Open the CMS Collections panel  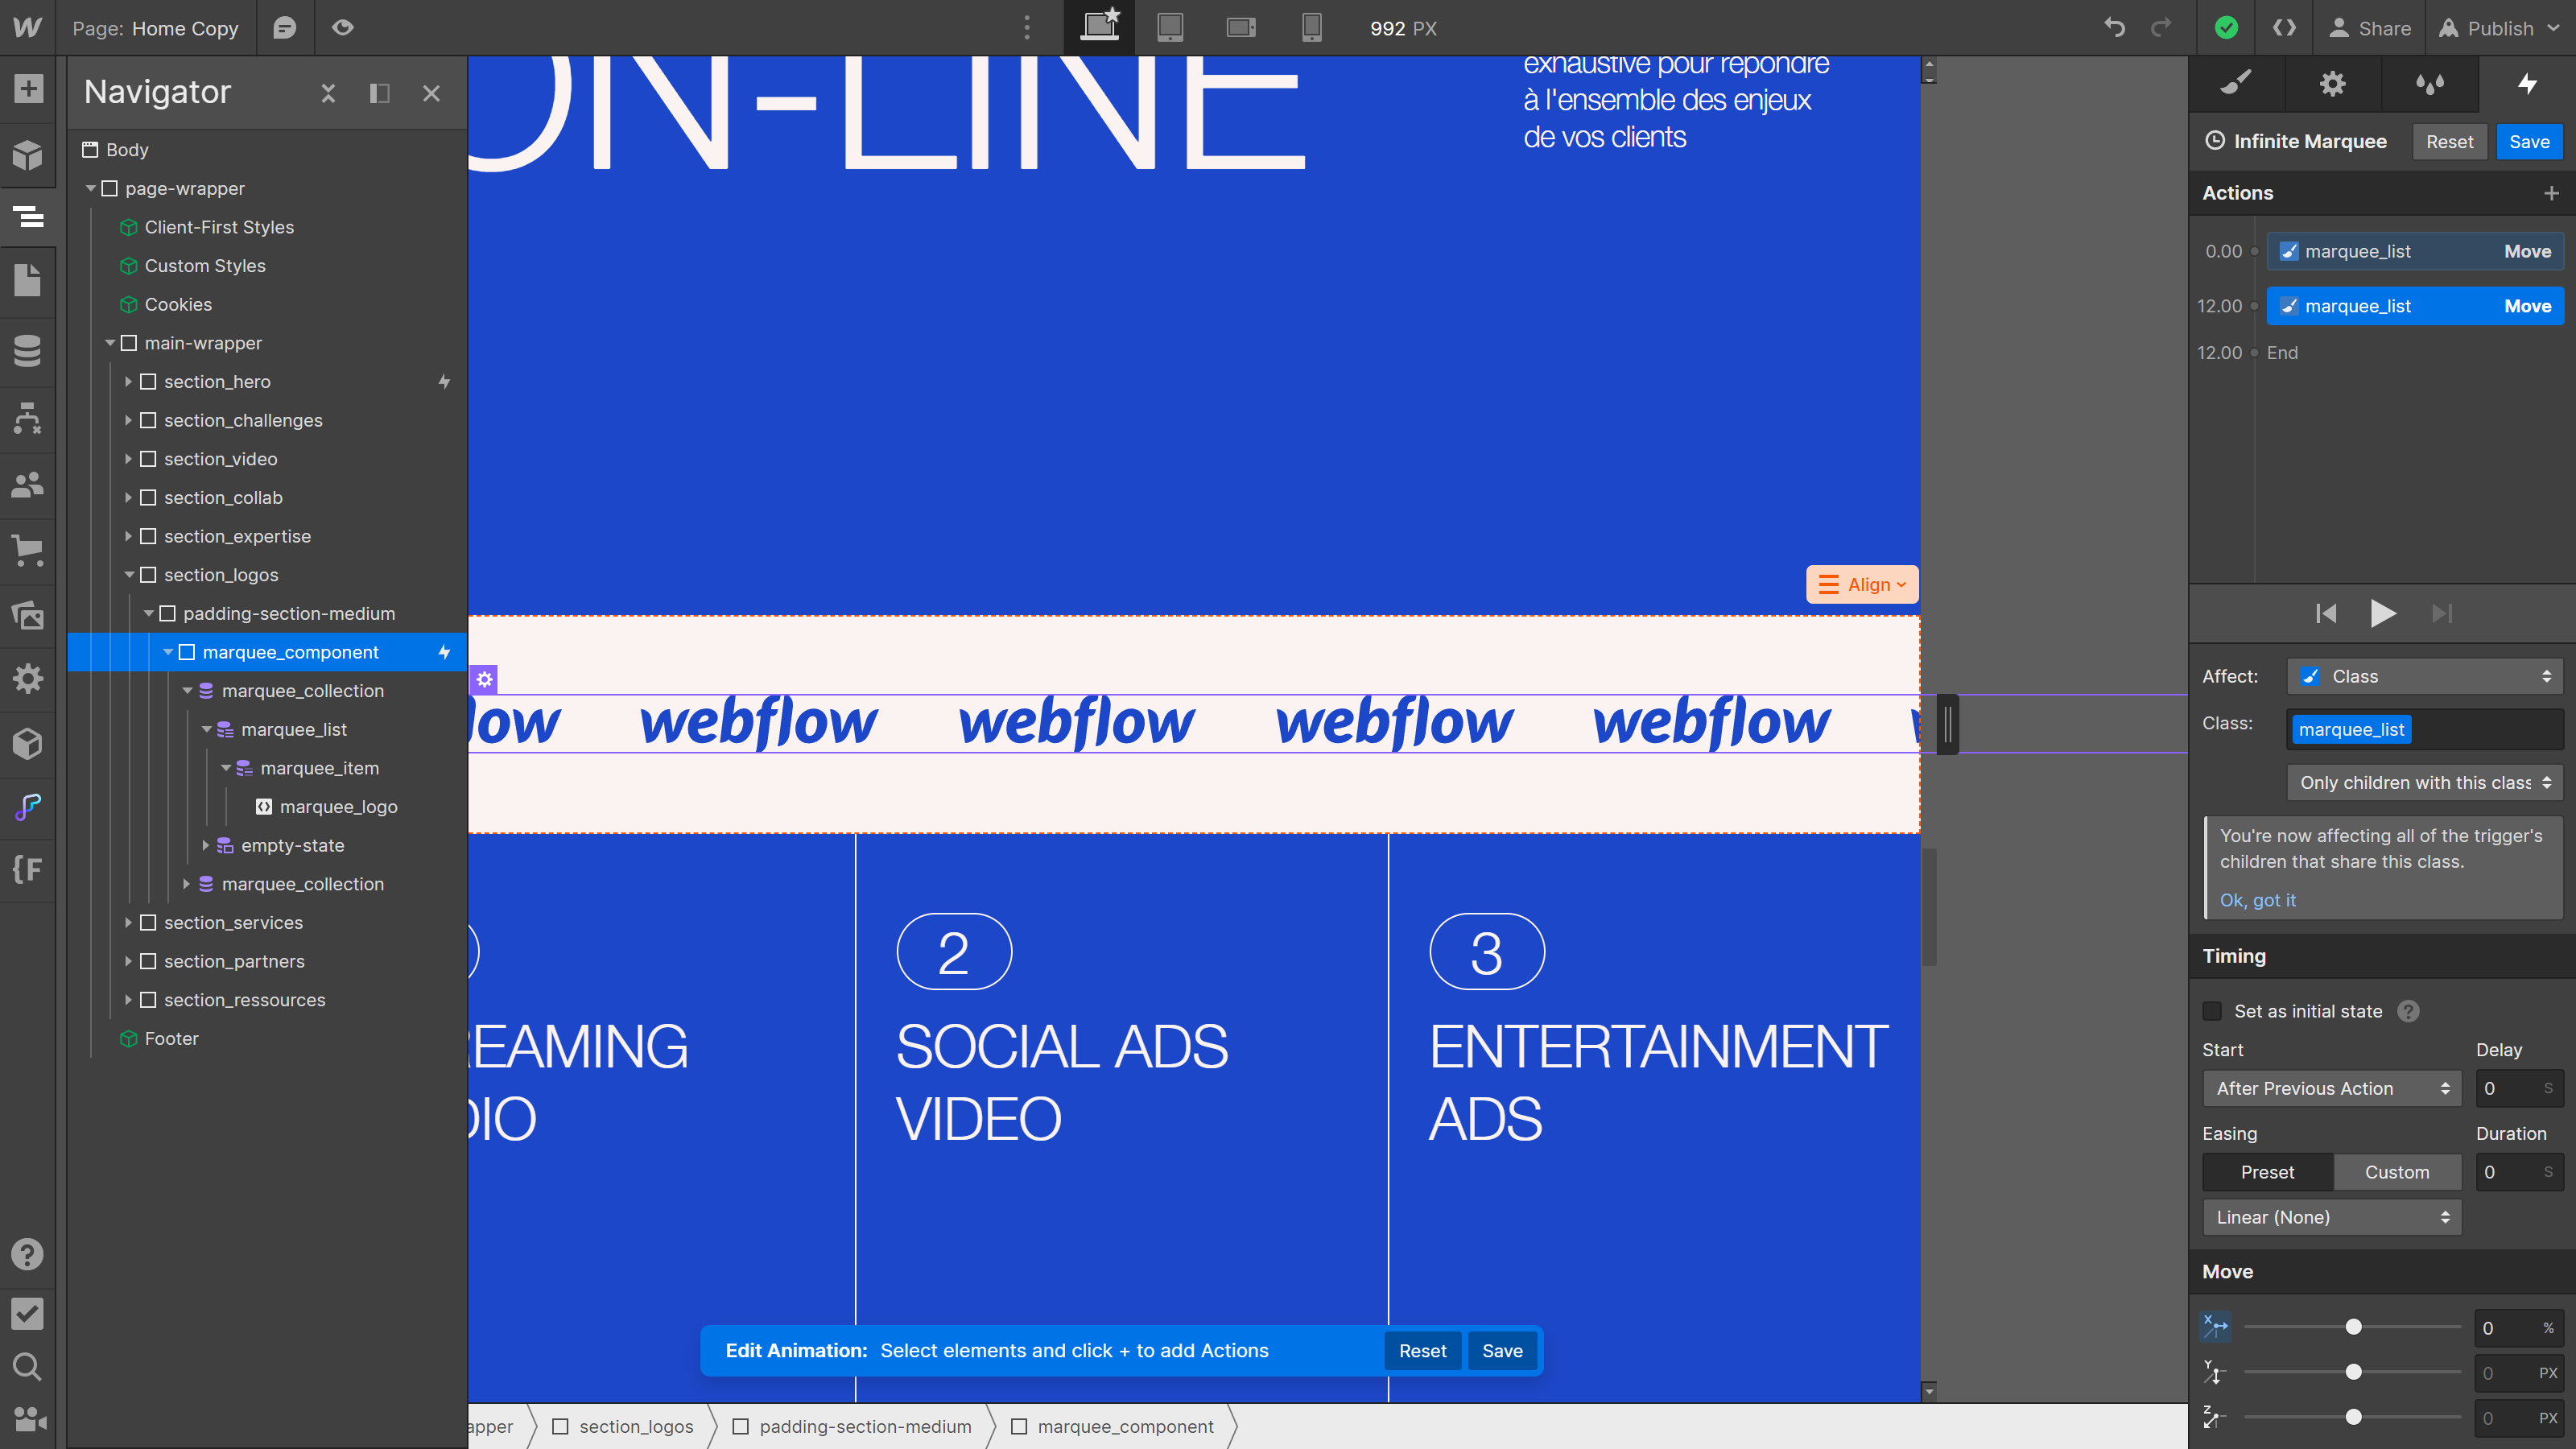click(28, 350)
